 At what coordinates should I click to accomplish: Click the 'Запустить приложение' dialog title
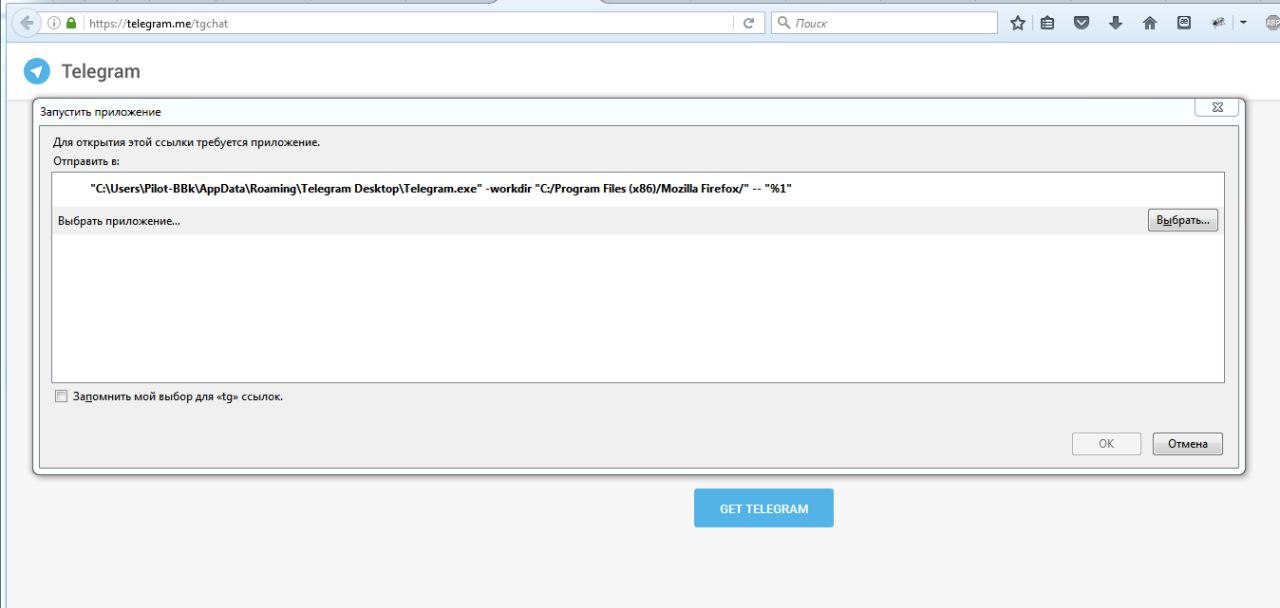[x=100, y=112]
